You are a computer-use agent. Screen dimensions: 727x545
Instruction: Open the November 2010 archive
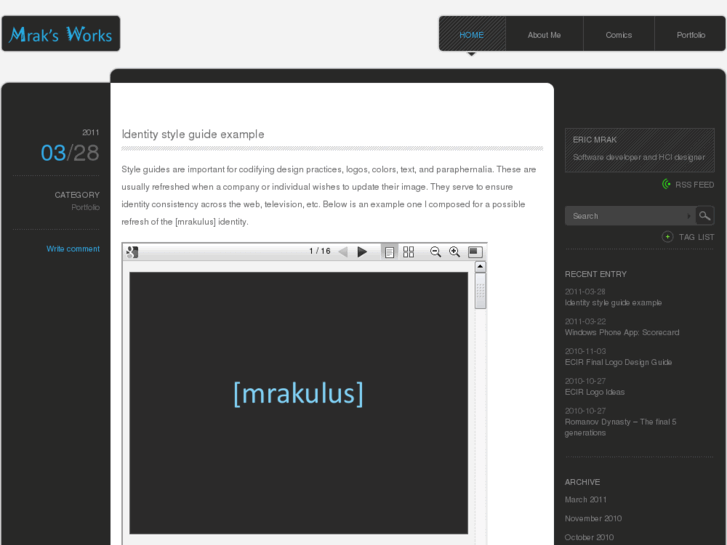[593, 518]
